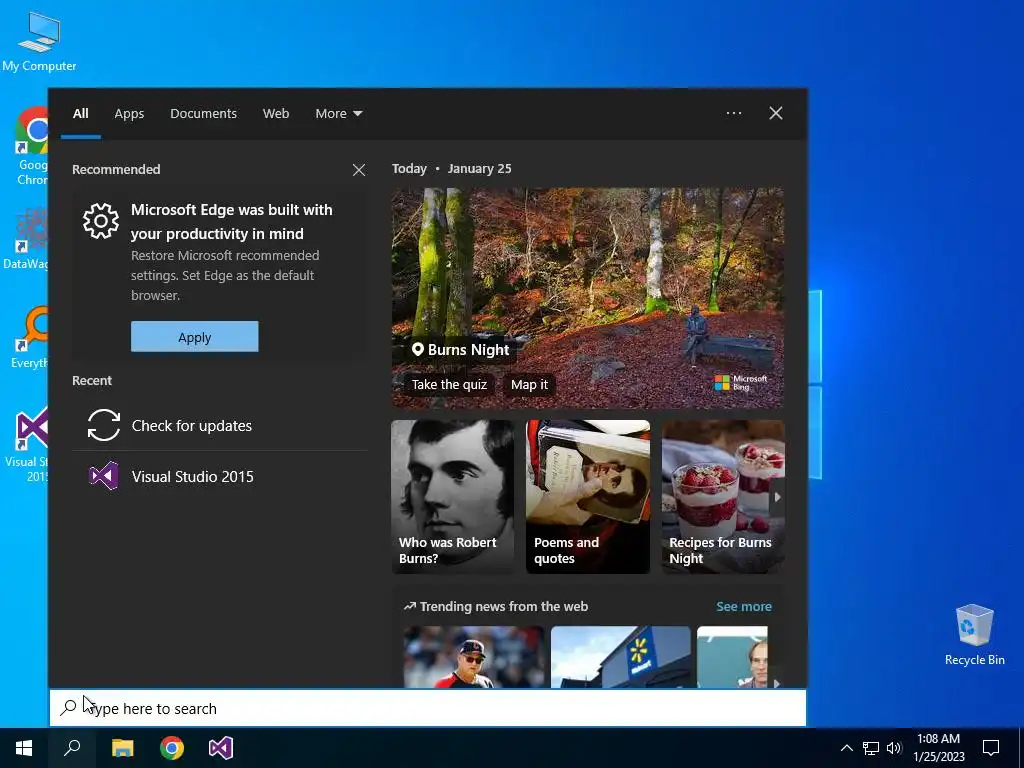Screen dimensions: 1024x768
Task: Select the Visual Studio 2015 desktop shortcut
Action: pos(27,444)
